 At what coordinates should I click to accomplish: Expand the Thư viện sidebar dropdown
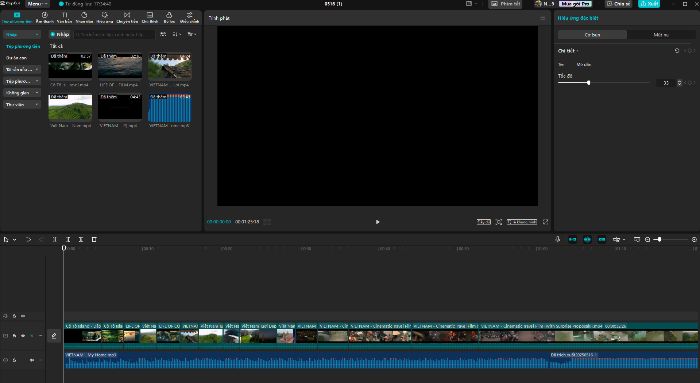[x=22, y=104]
